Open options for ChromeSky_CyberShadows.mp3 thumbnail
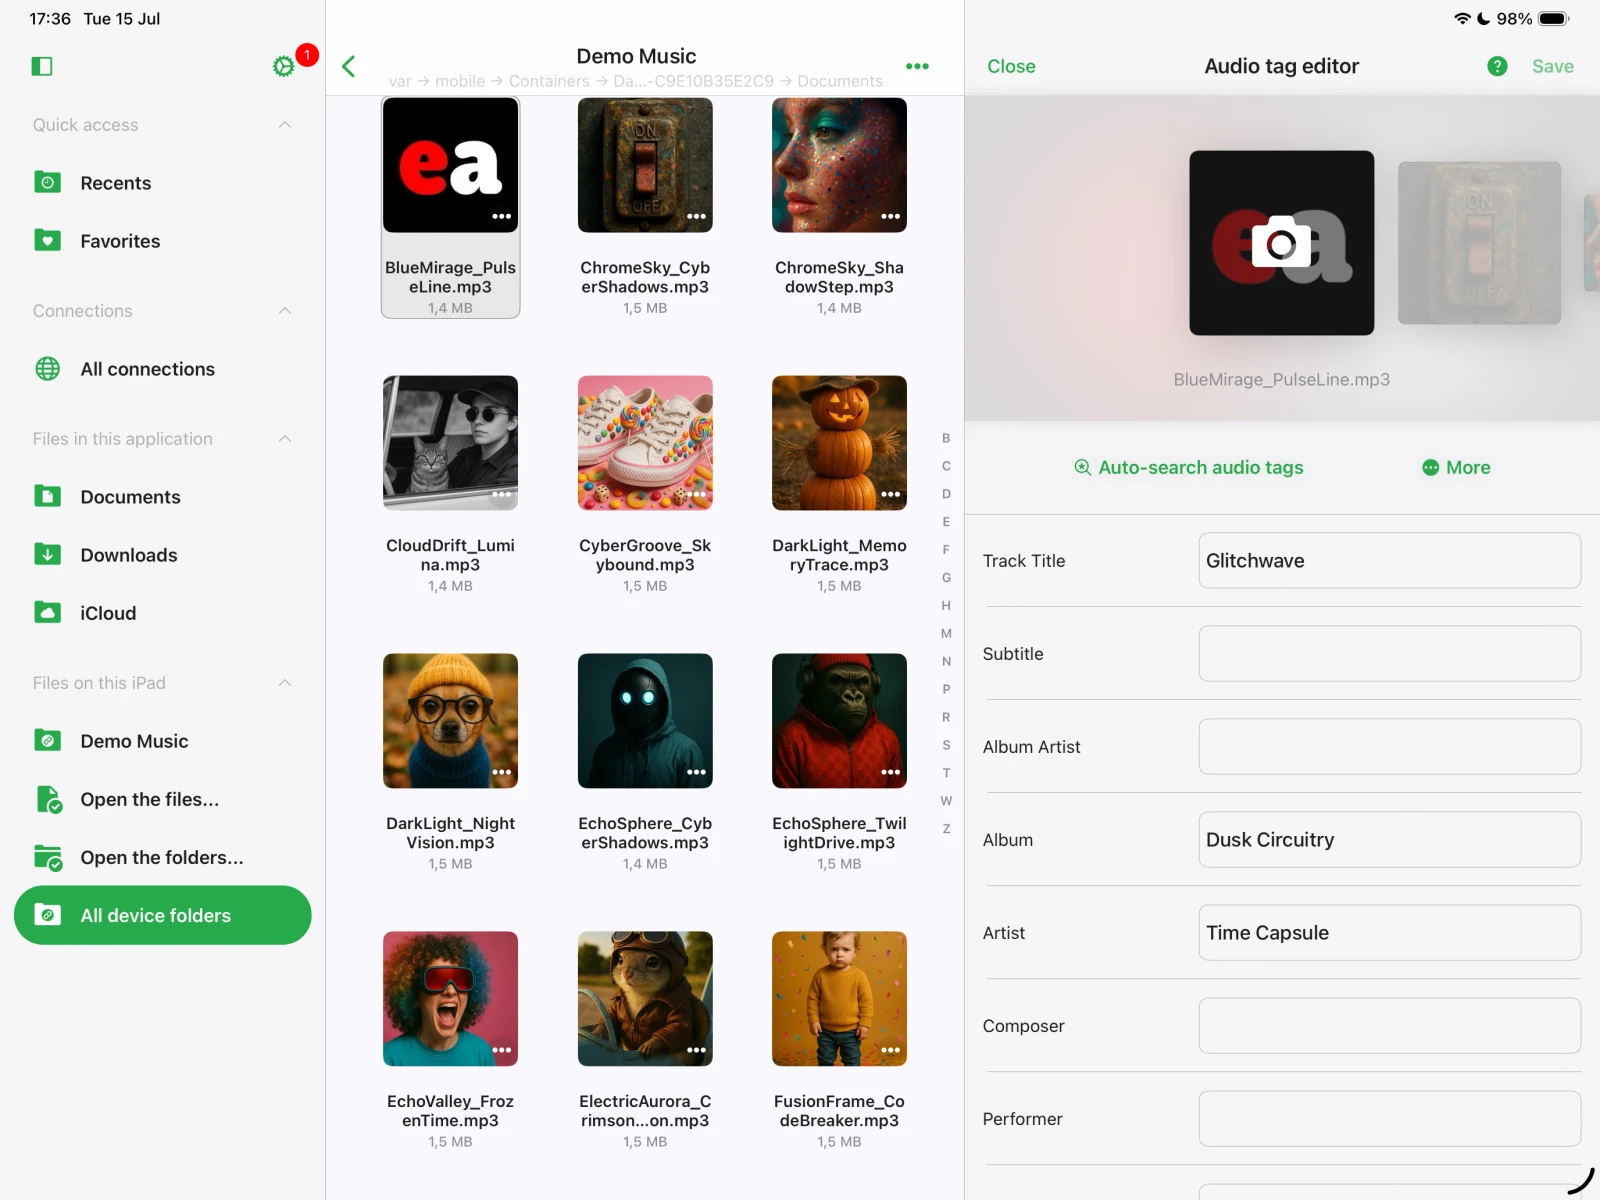 [696, 216]
